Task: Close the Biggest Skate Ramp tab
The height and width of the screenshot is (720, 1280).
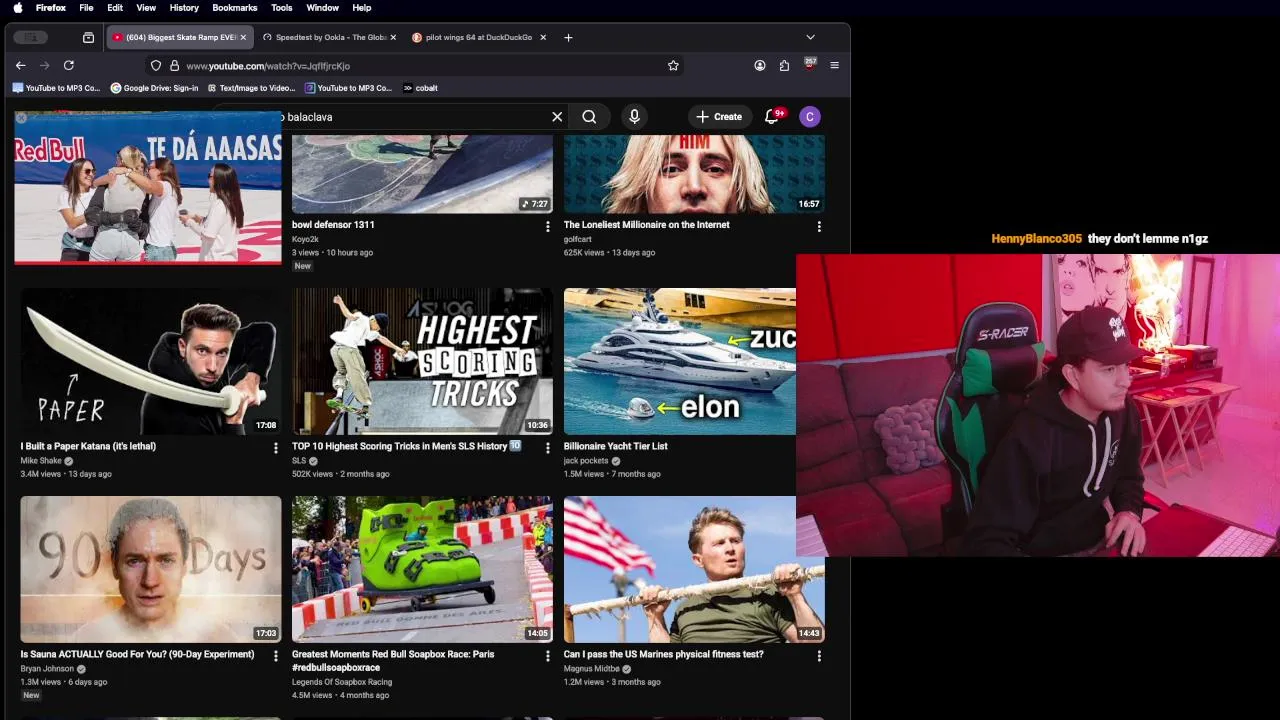Action: 243,37
